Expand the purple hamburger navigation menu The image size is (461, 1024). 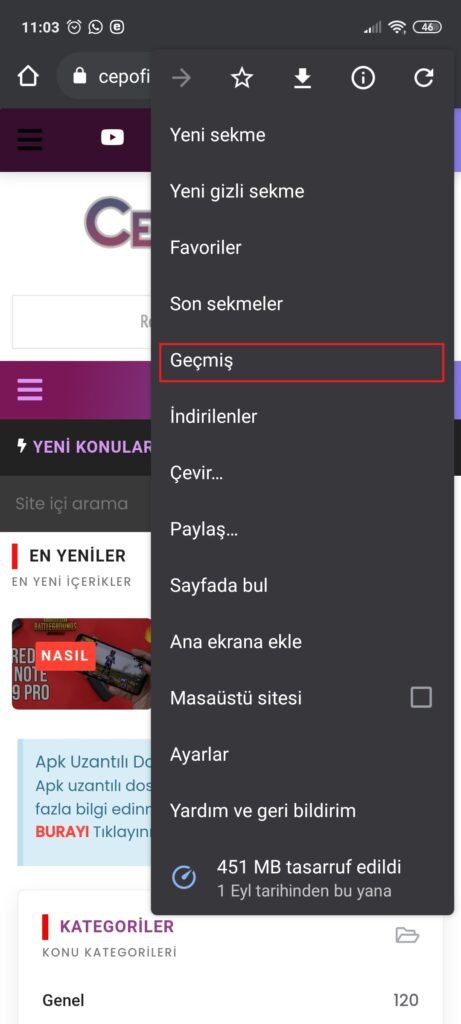(30, 389)
